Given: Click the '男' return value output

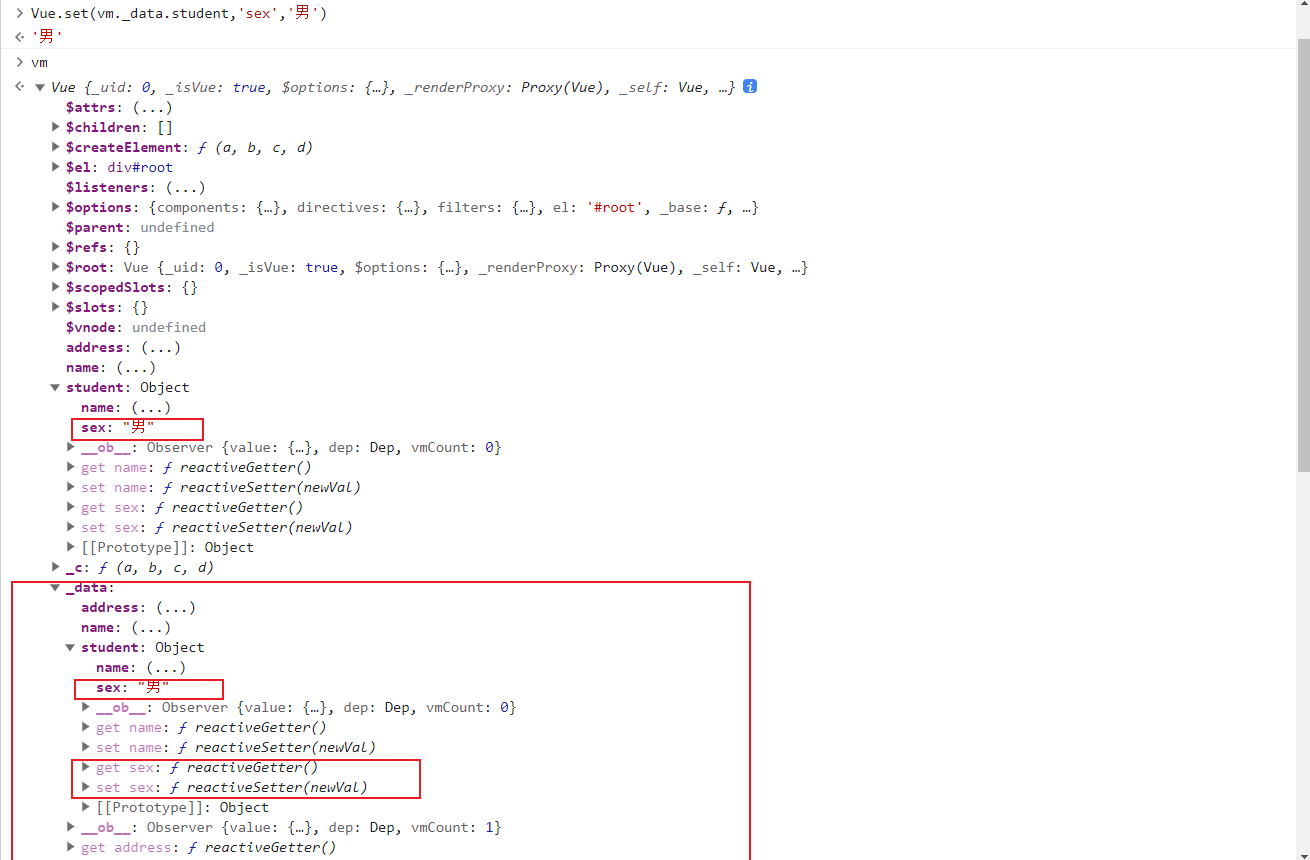Looking at the screenshot, I should pyautogui.click(x=47, y=36).
